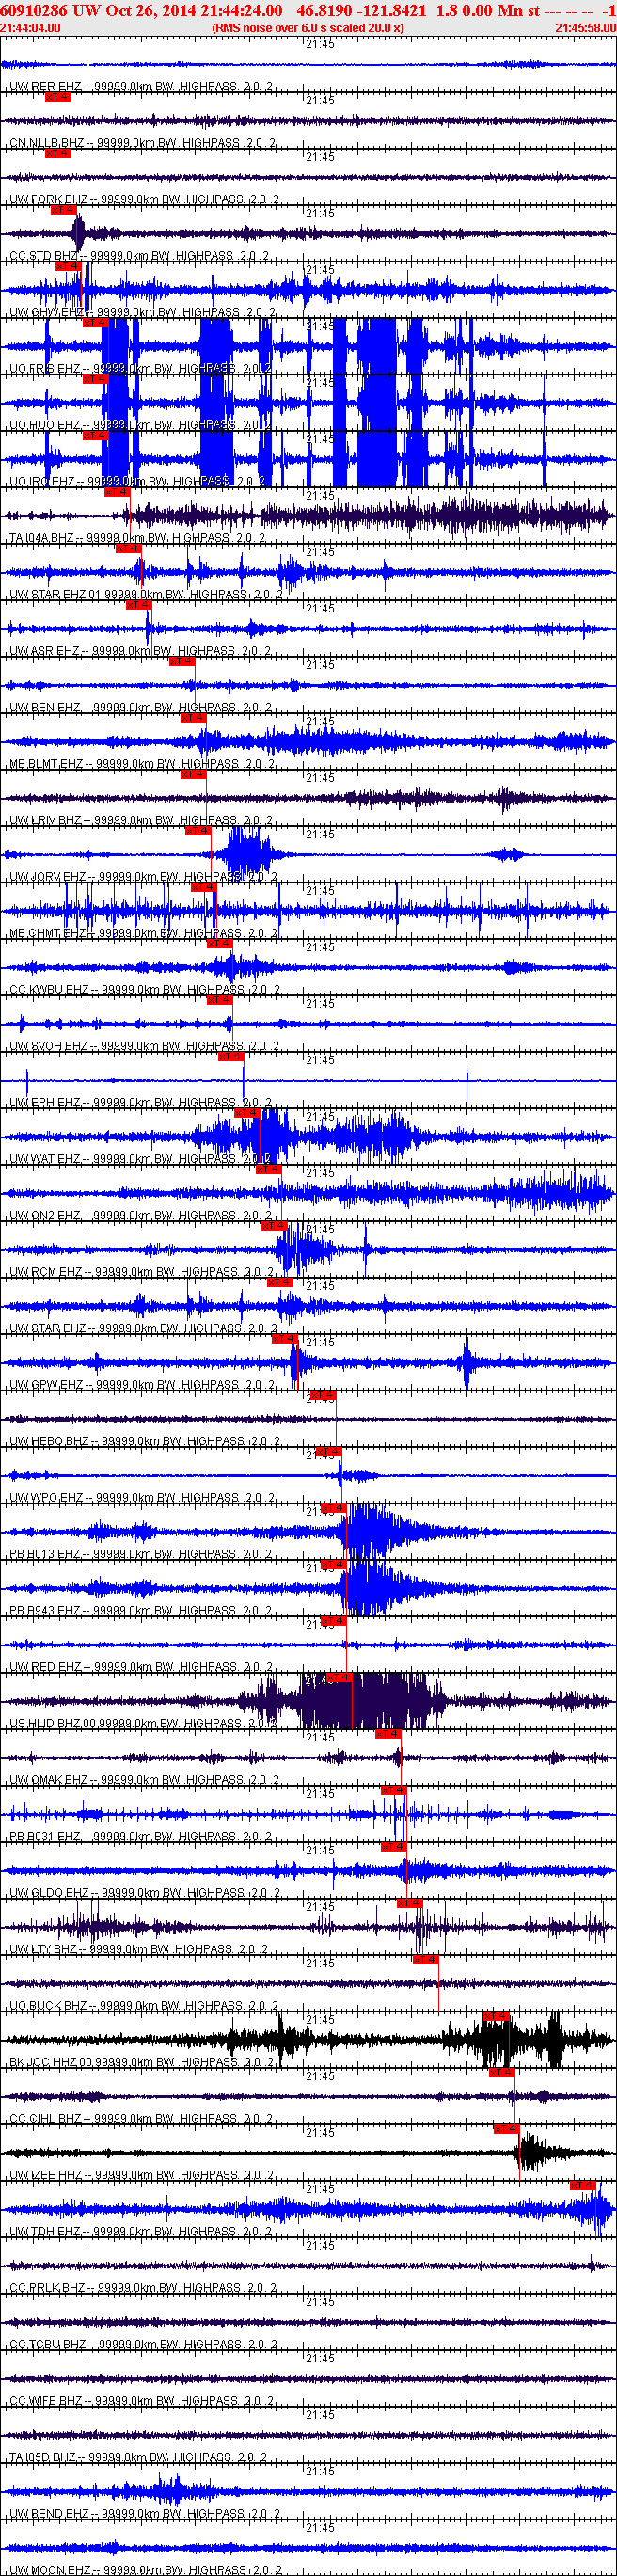Viewport: 617px width, 2576px height.
Task: Select the CC STD BHZ station label
Action: (140, 256)
